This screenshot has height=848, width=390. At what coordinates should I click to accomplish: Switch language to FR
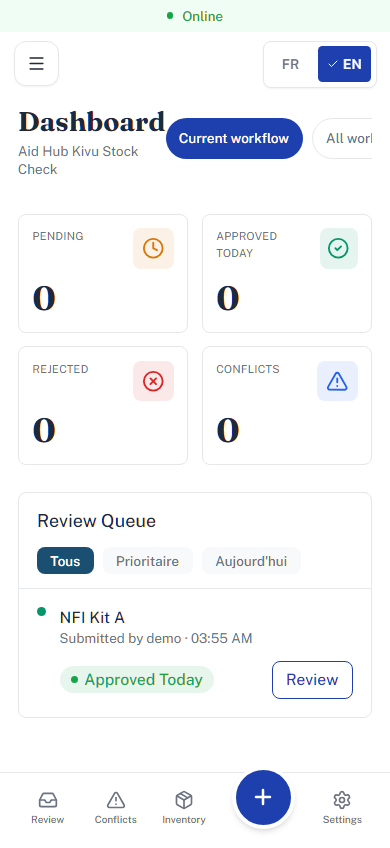point(290,64)
